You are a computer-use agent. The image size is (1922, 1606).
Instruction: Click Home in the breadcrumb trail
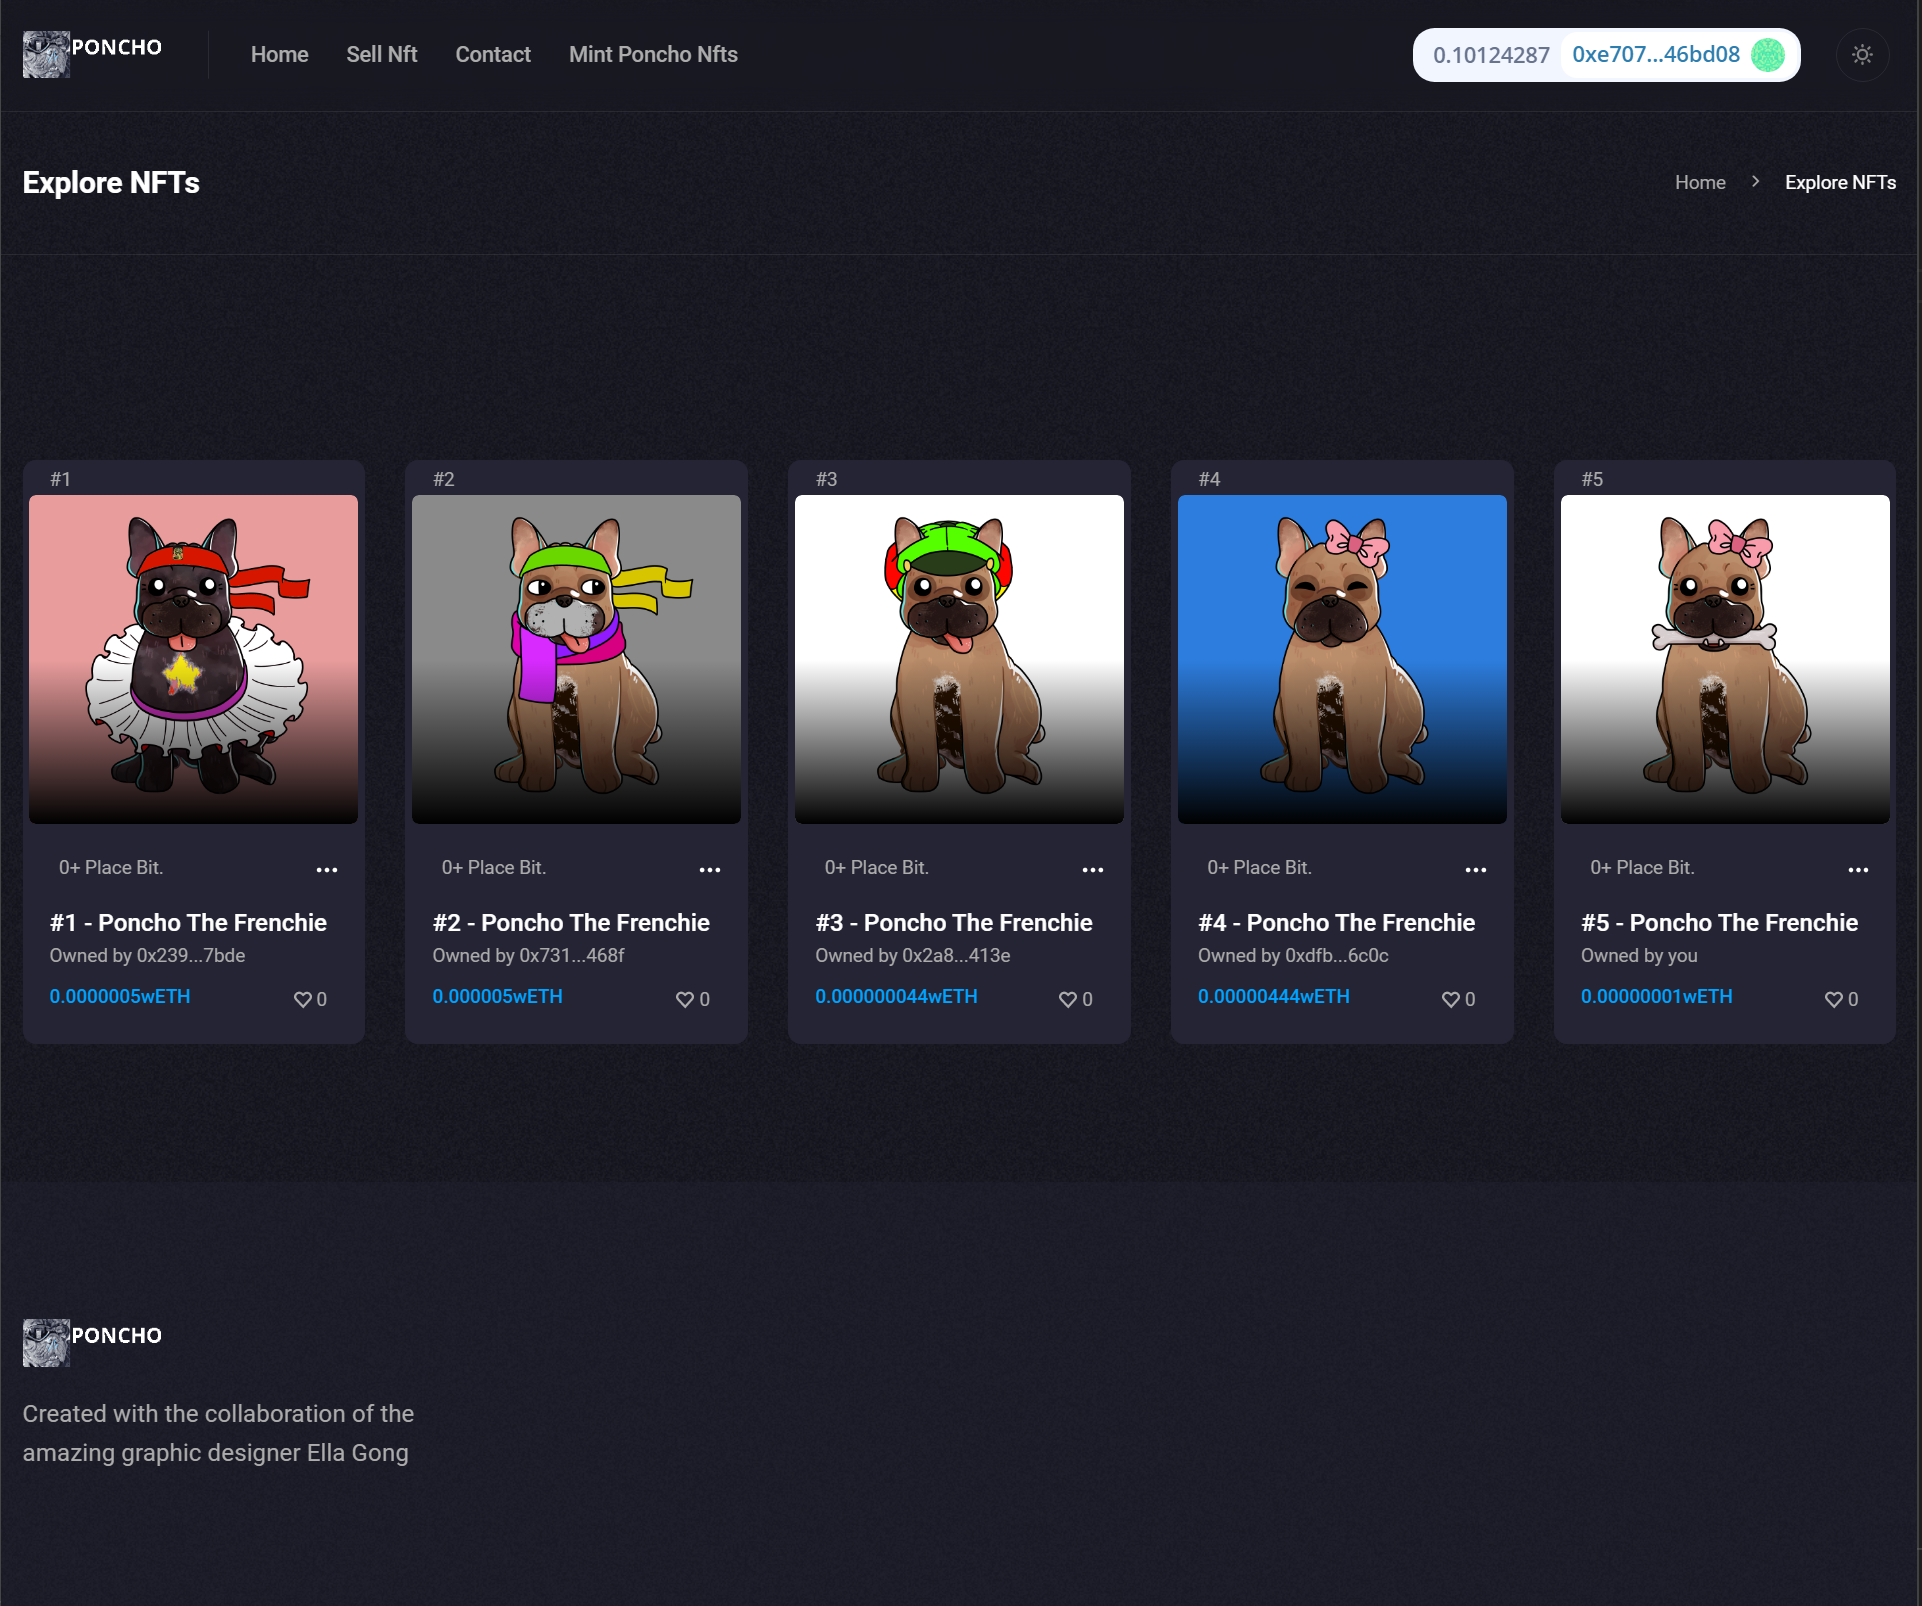(1700, 182)
